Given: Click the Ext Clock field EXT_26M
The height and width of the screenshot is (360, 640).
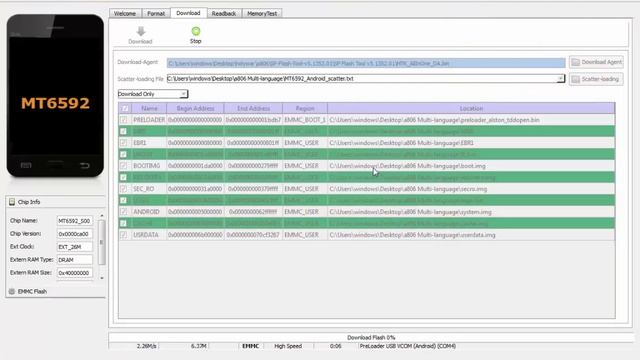Looking at the screenshot, I should click(74, 247).
